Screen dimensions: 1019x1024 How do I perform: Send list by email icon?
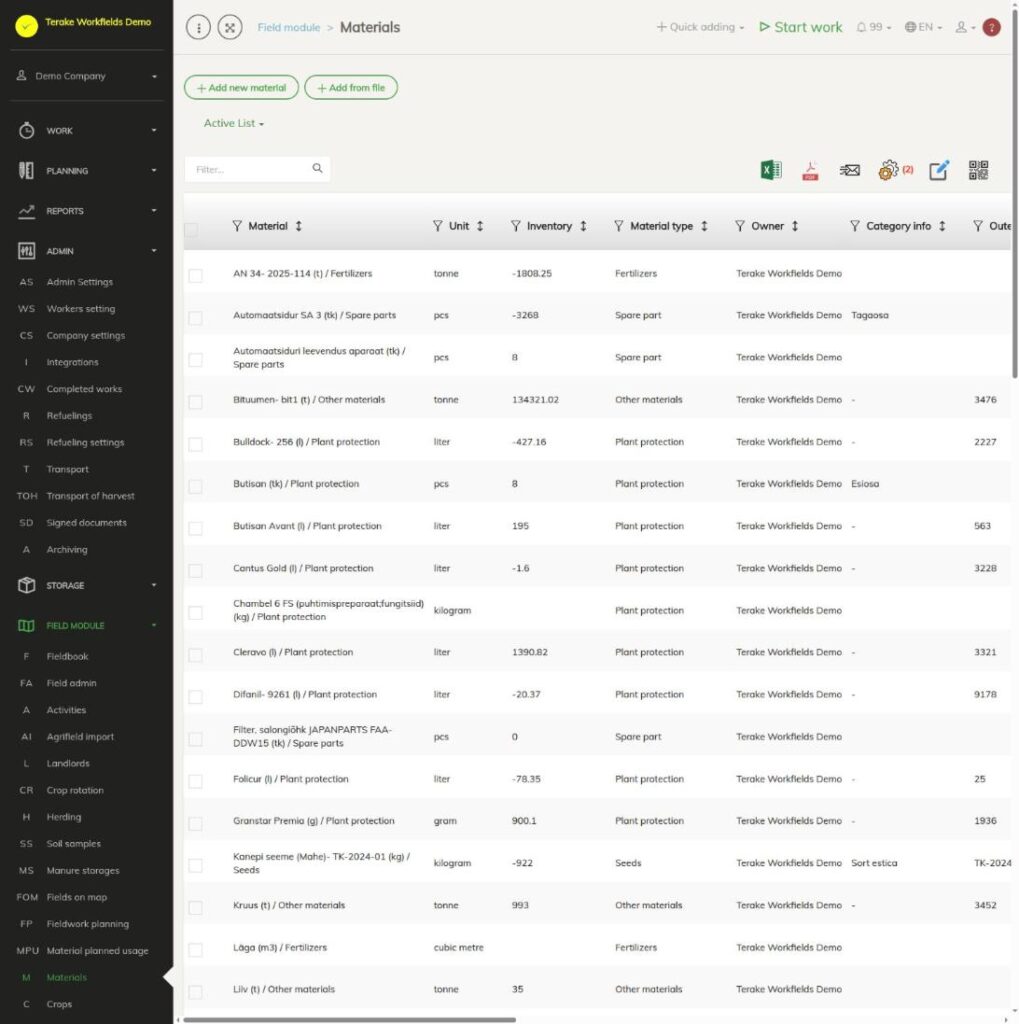849,170
